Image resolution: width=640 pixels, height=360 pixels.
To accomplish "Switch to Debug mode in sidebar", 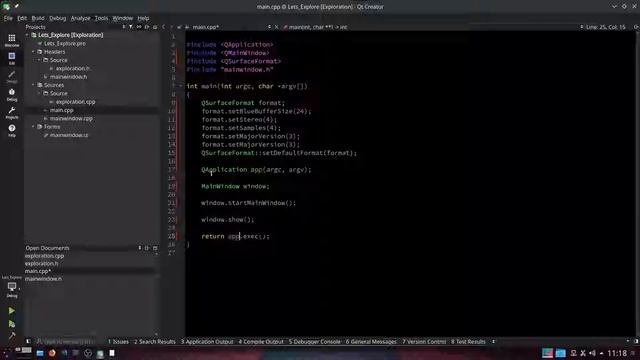I will [12, 95].
